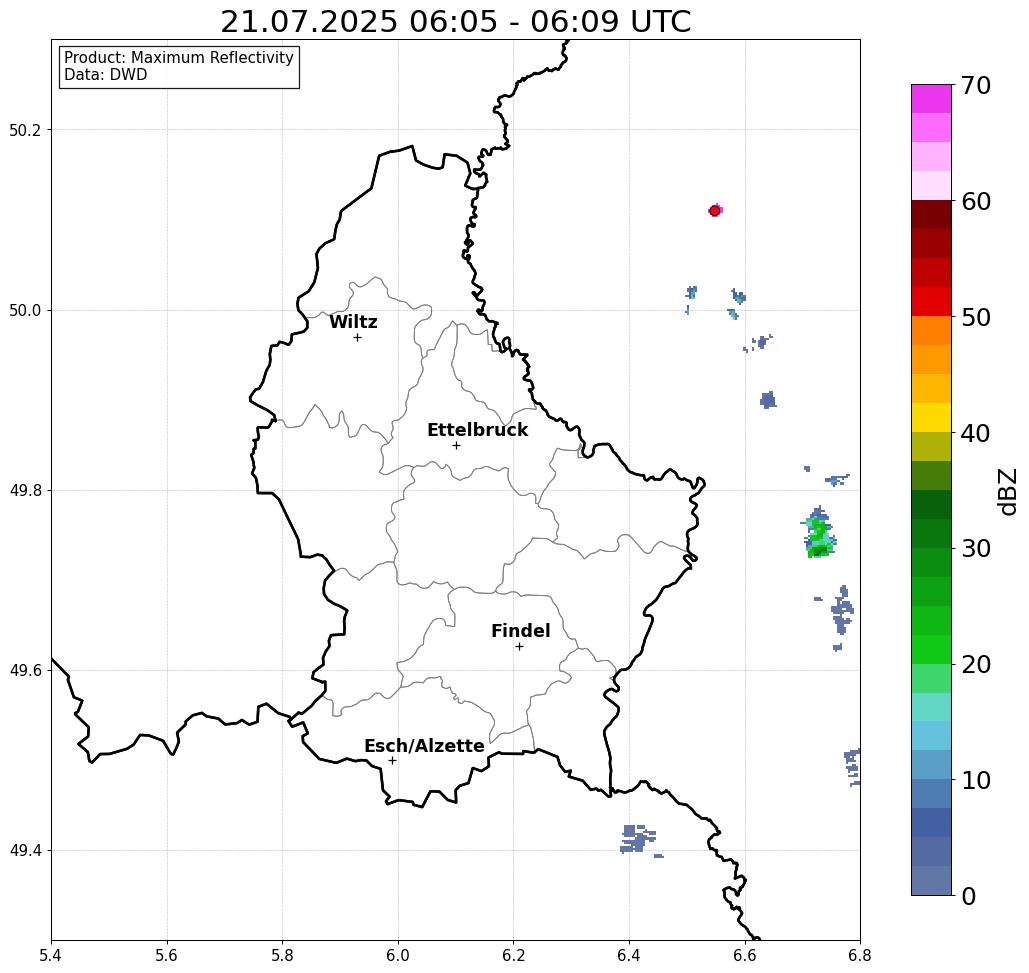Click the red high-reflectivity dot on the map
Viewport: 1029px width, 973px height.
(715, 211)
